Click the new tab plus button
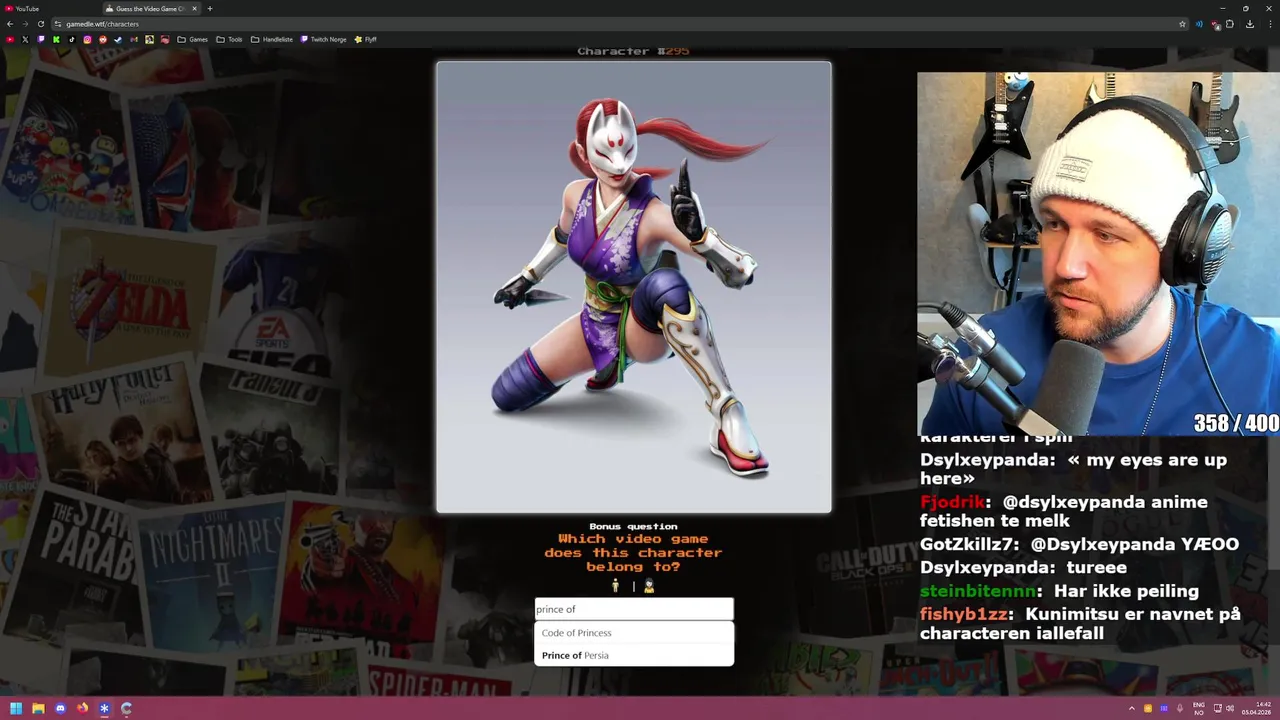 (x=210, y=8)
